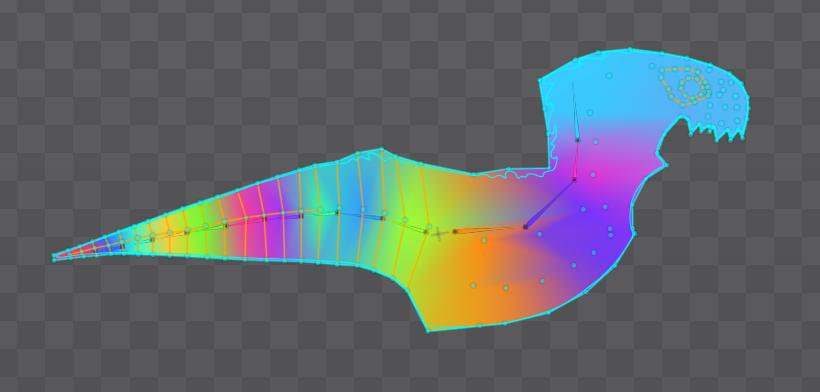Viewport: 820px width, 392px height.
Task: Select the mesh vertex at the tail tip
Action: 54,256
